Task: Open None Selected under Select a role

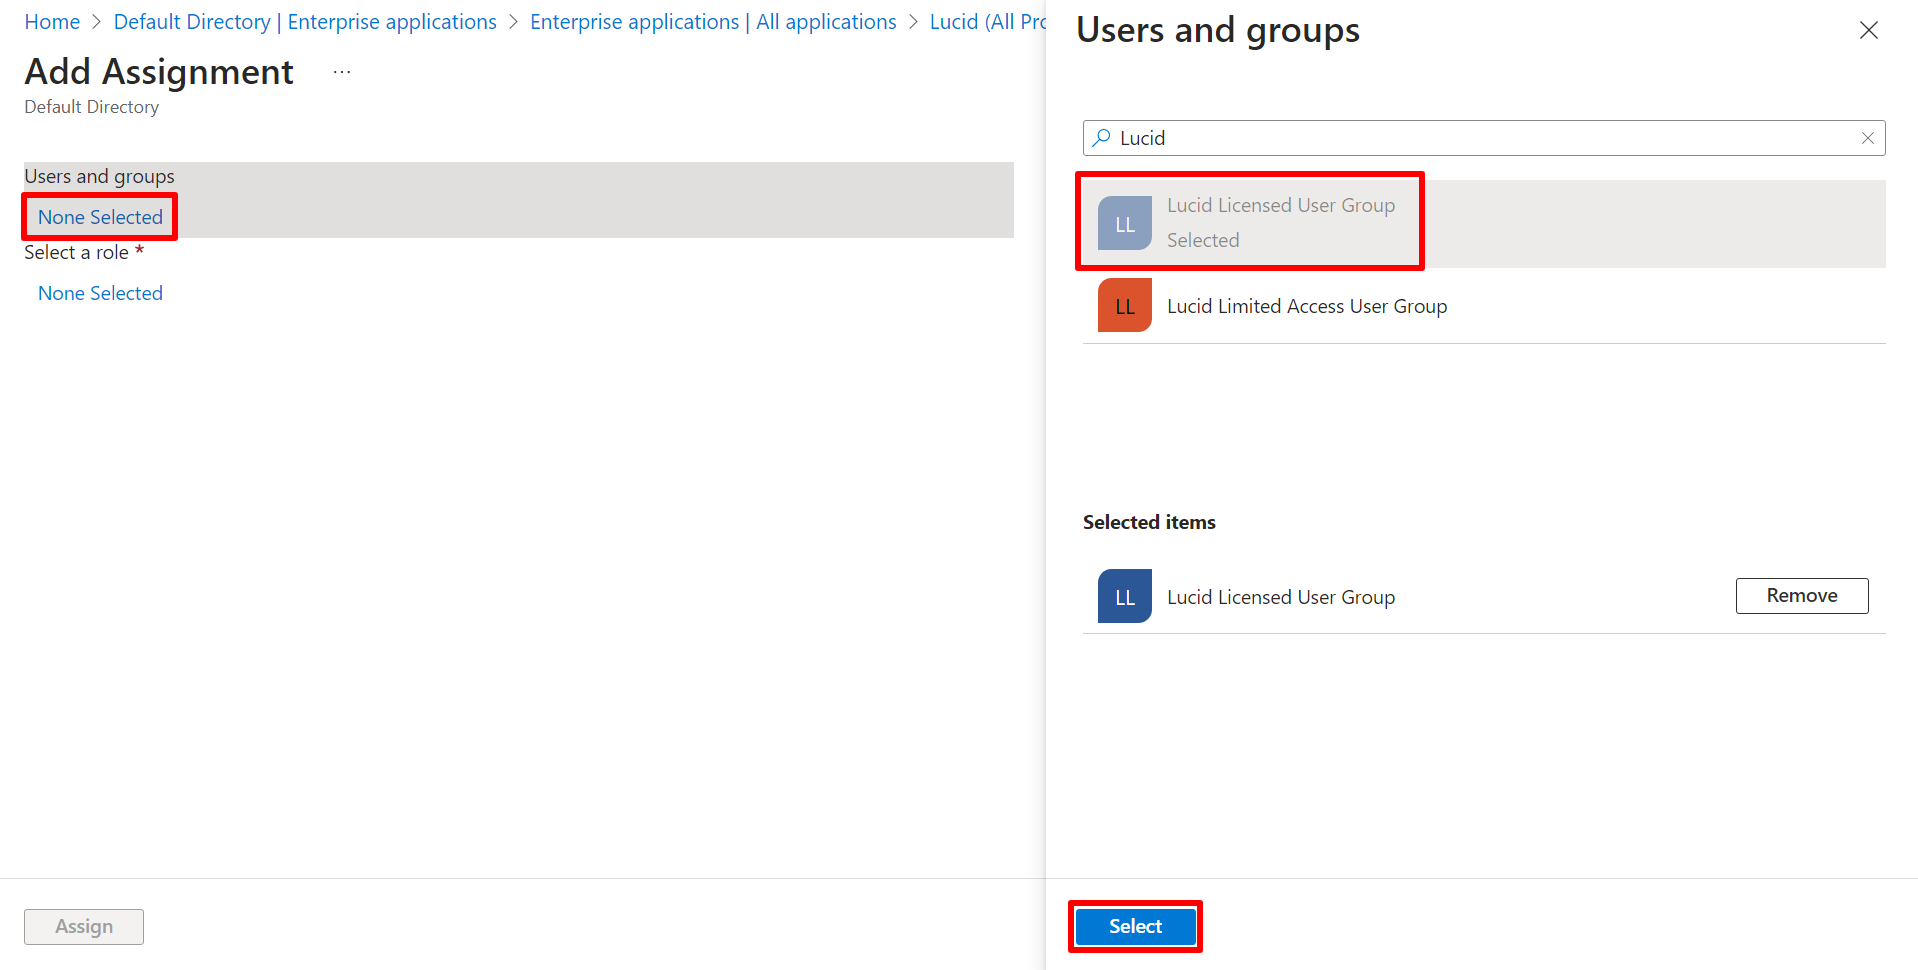Action: point(100,293)
